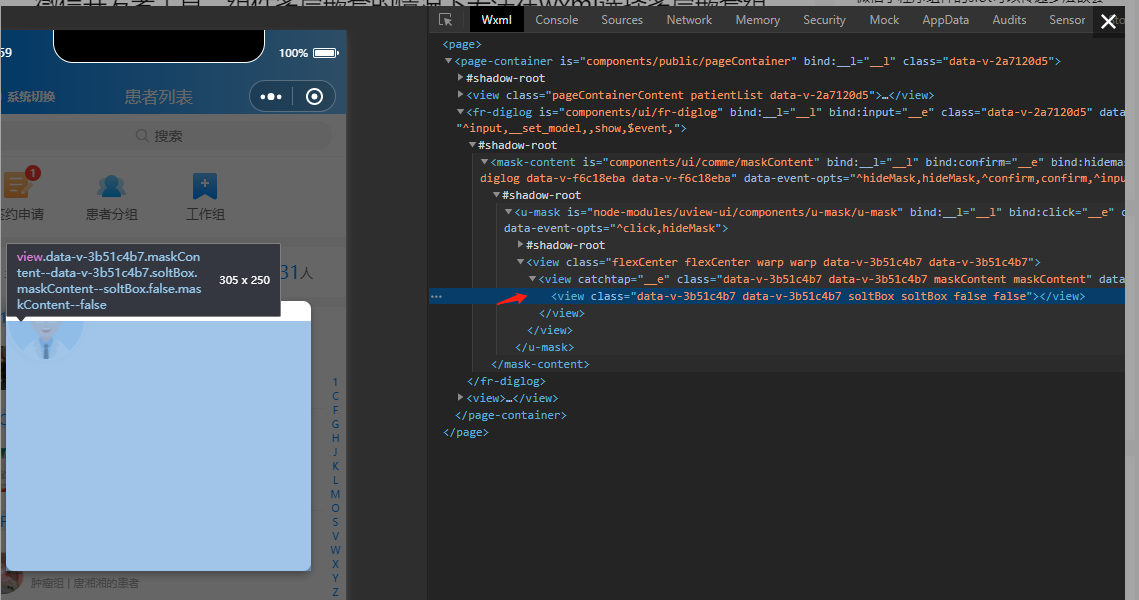Switch to the Console tab
This screenshot has height=600, width=1139.
tap(556, 20)
